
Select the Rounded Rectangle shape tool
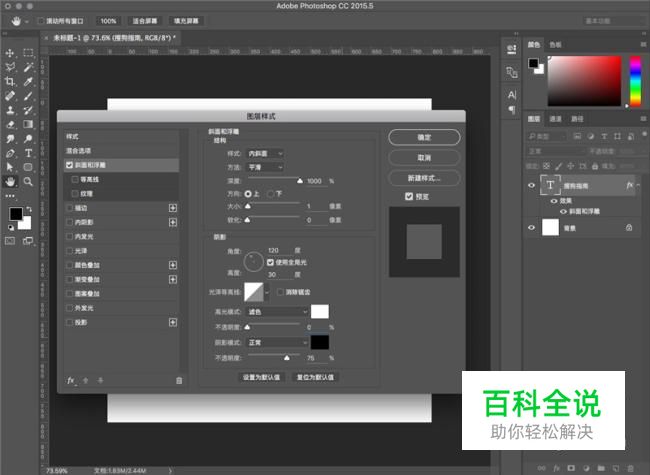28,167
